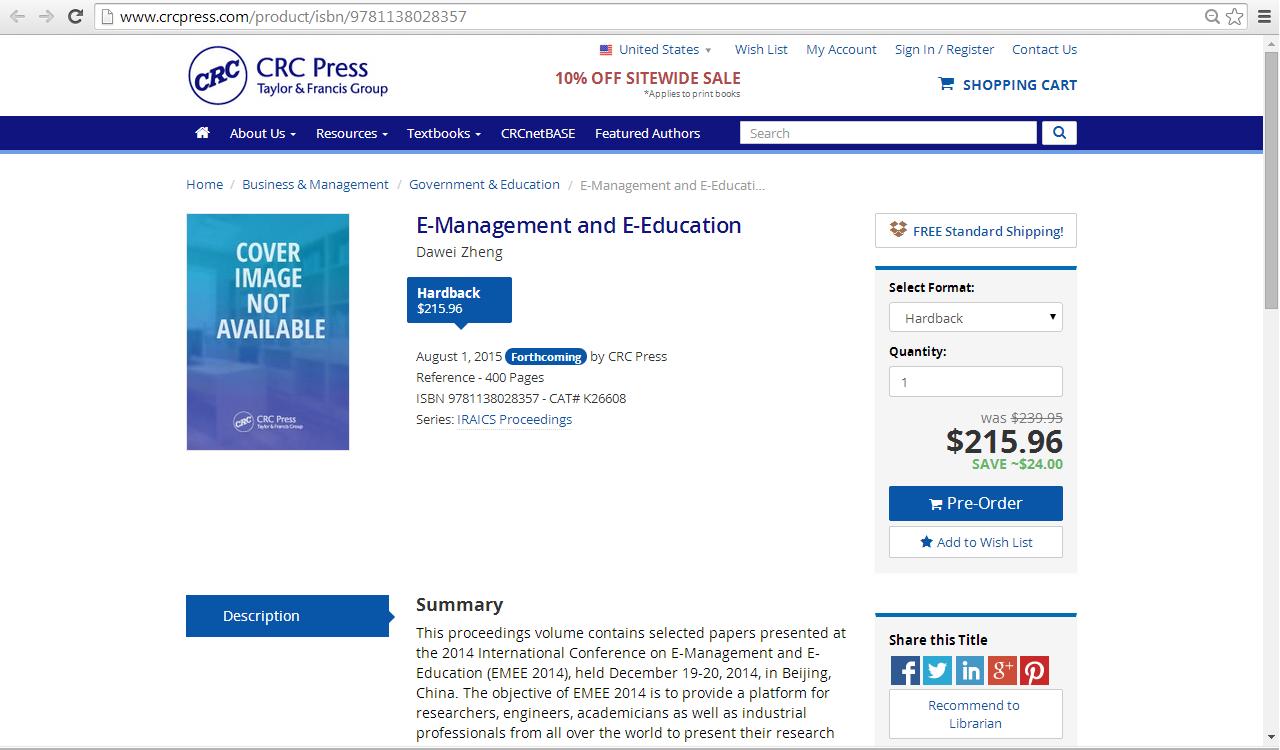Viewport: 1280px width, 750px height.
Task: Expand the About Us menu
Action: point(262,133)
